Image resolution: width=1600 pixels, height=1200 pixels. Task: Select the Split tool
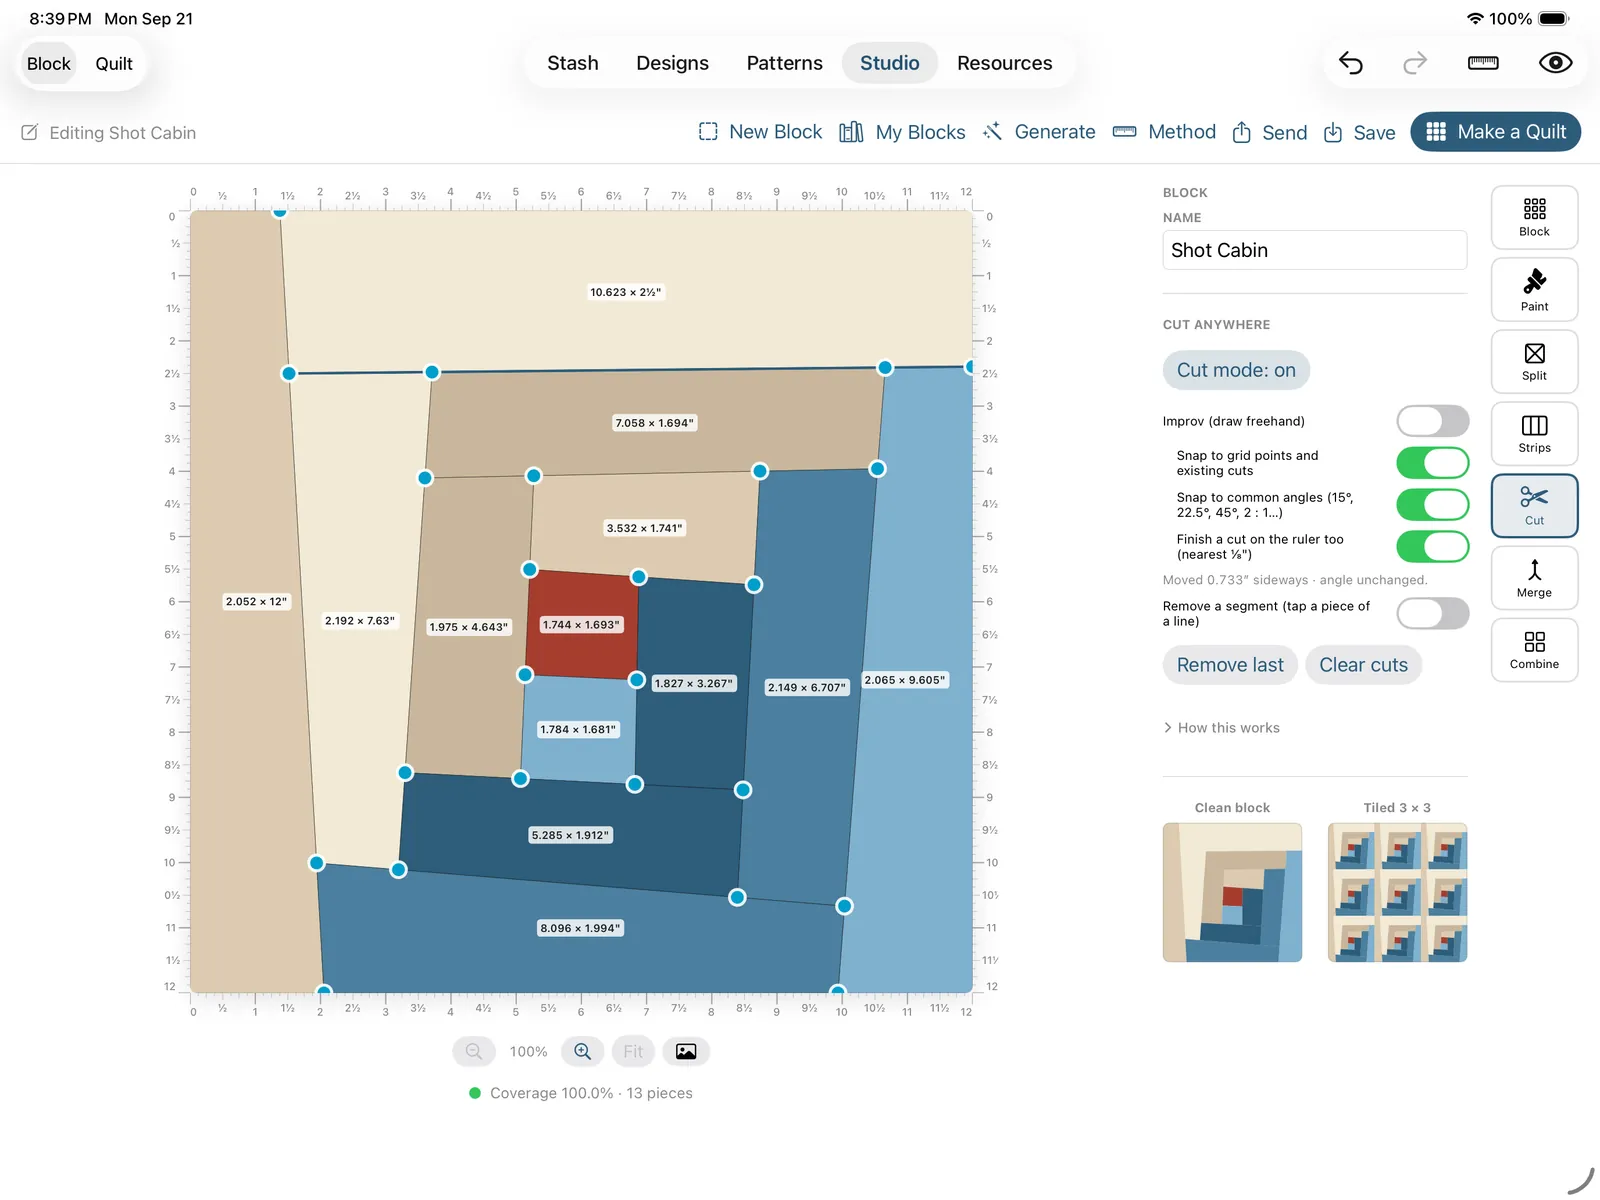(1534, 361)
